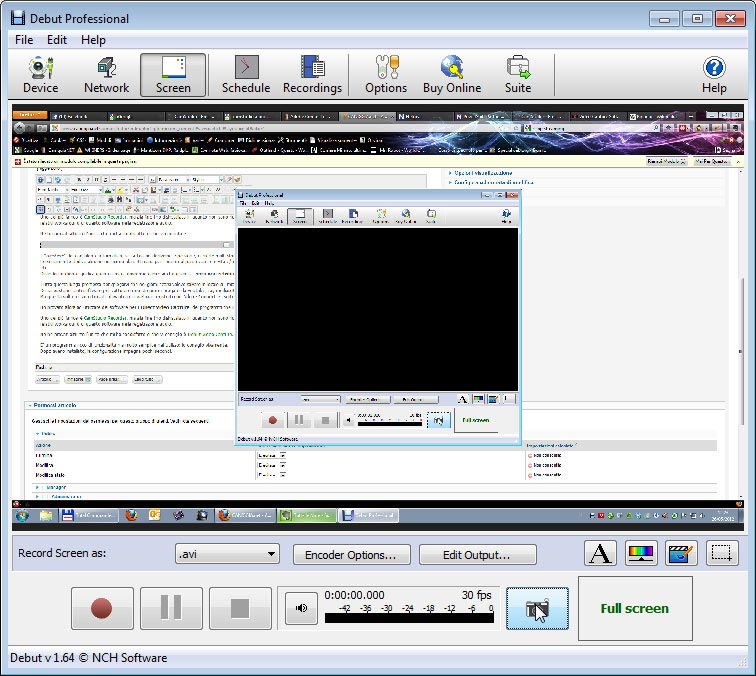The image size is (756, 676).
Task: Toggle the audio speaker button
Action: tap(301, 608)
